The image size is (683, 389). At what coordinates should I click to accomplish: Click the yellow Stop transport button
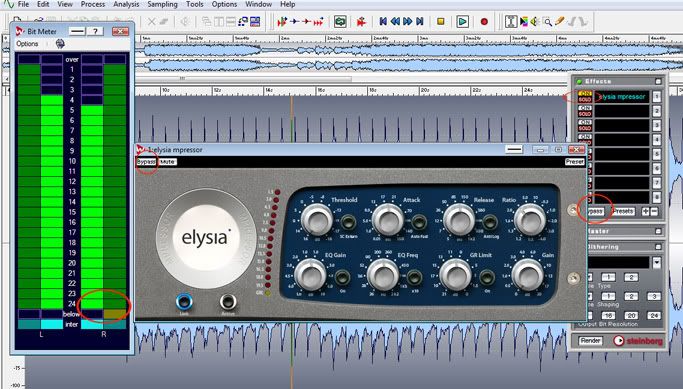[440, 21]
